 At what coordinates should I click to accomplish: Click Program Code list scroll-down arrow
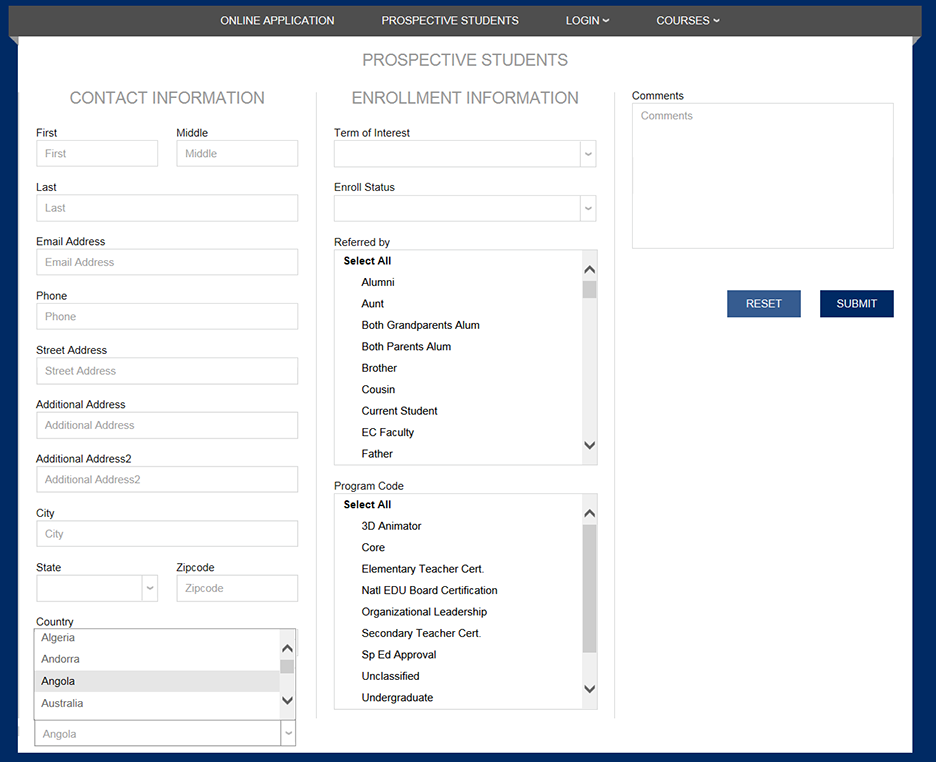point(589,689)
